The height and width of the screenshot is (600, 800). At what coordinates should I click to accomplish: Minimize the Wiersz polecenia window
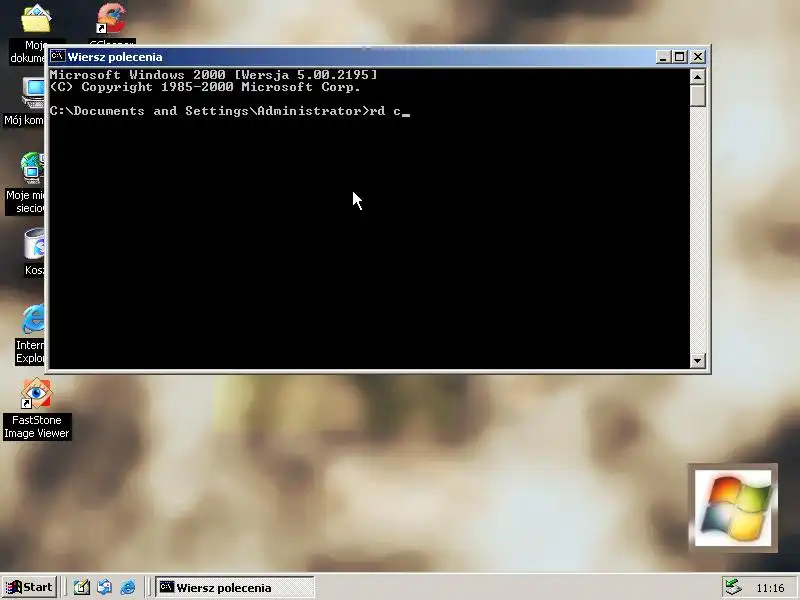pyautogui.click(x=663, y=57)
